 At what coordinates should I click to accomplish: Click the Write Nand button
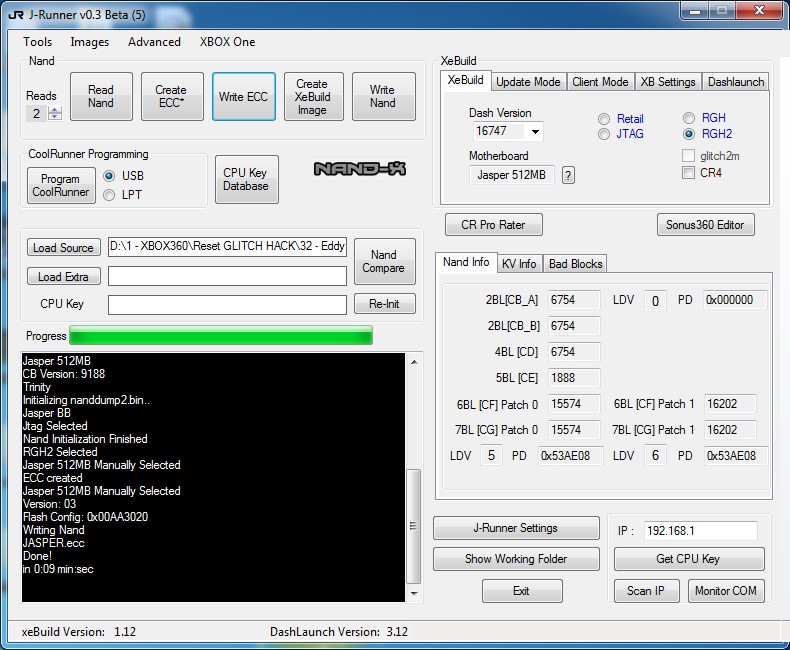(383, 96)
